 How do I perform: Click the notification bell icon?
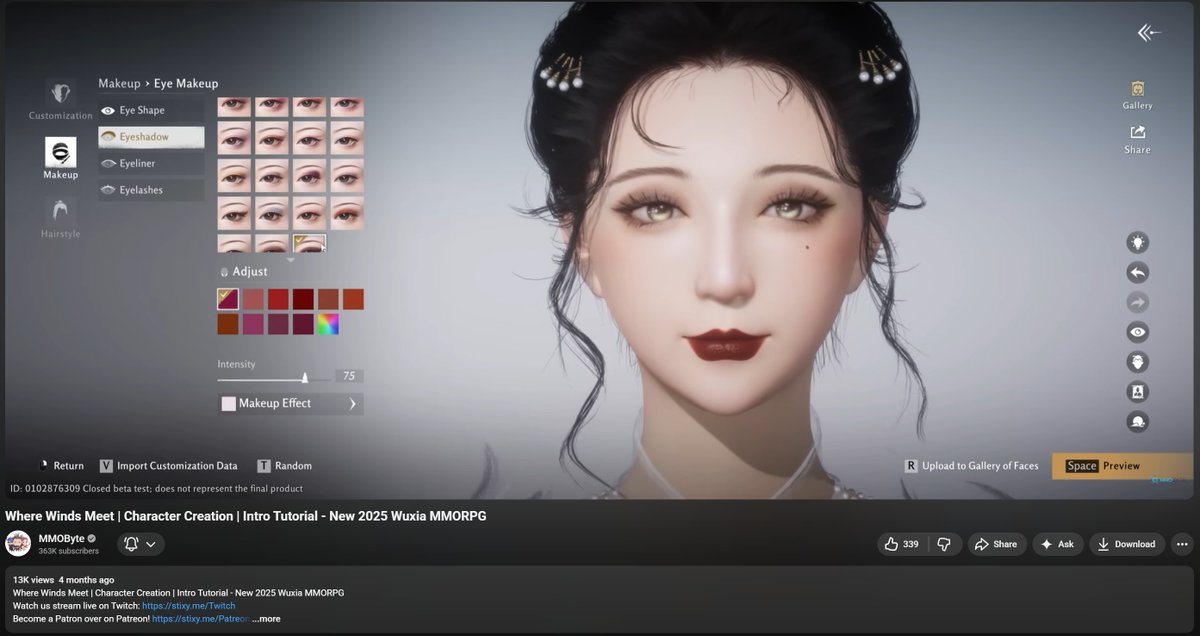pos(131,544)
